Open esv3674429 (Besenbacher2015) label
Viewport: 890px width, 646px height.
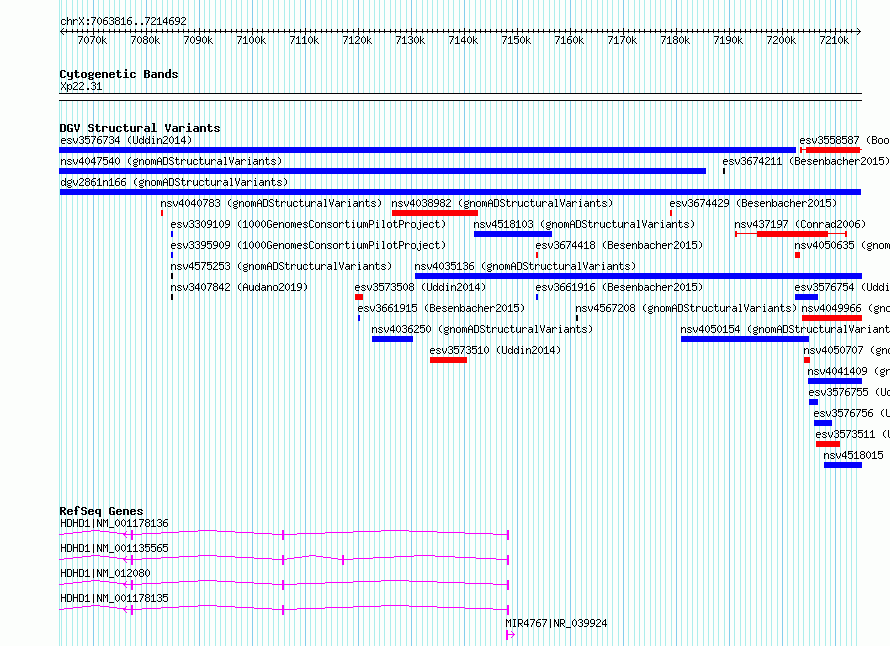coord(753,203)
